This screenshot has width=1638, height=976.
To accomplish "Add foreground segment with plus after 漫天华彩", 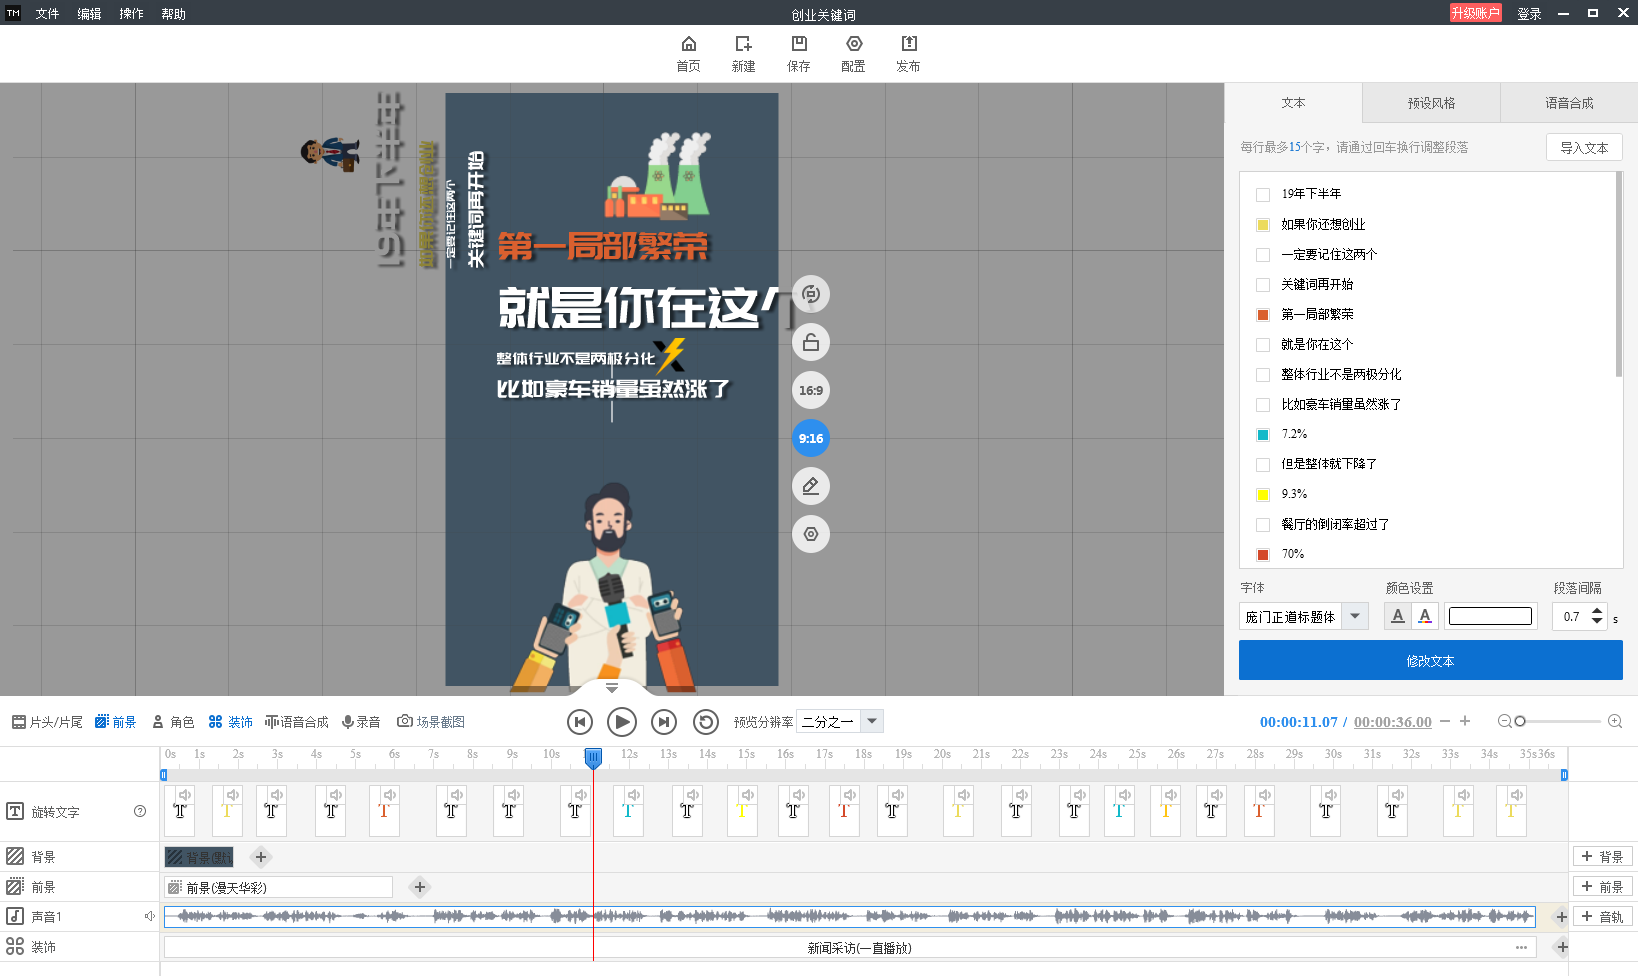I will click(420, 887).
